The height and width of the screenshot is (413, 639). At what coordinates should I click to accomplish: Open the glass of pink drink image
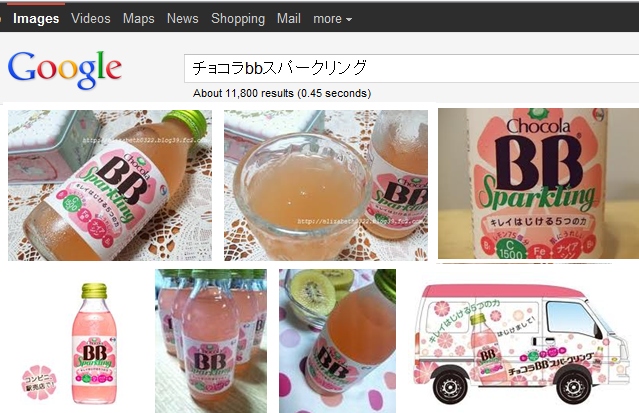tap(326, 185)
